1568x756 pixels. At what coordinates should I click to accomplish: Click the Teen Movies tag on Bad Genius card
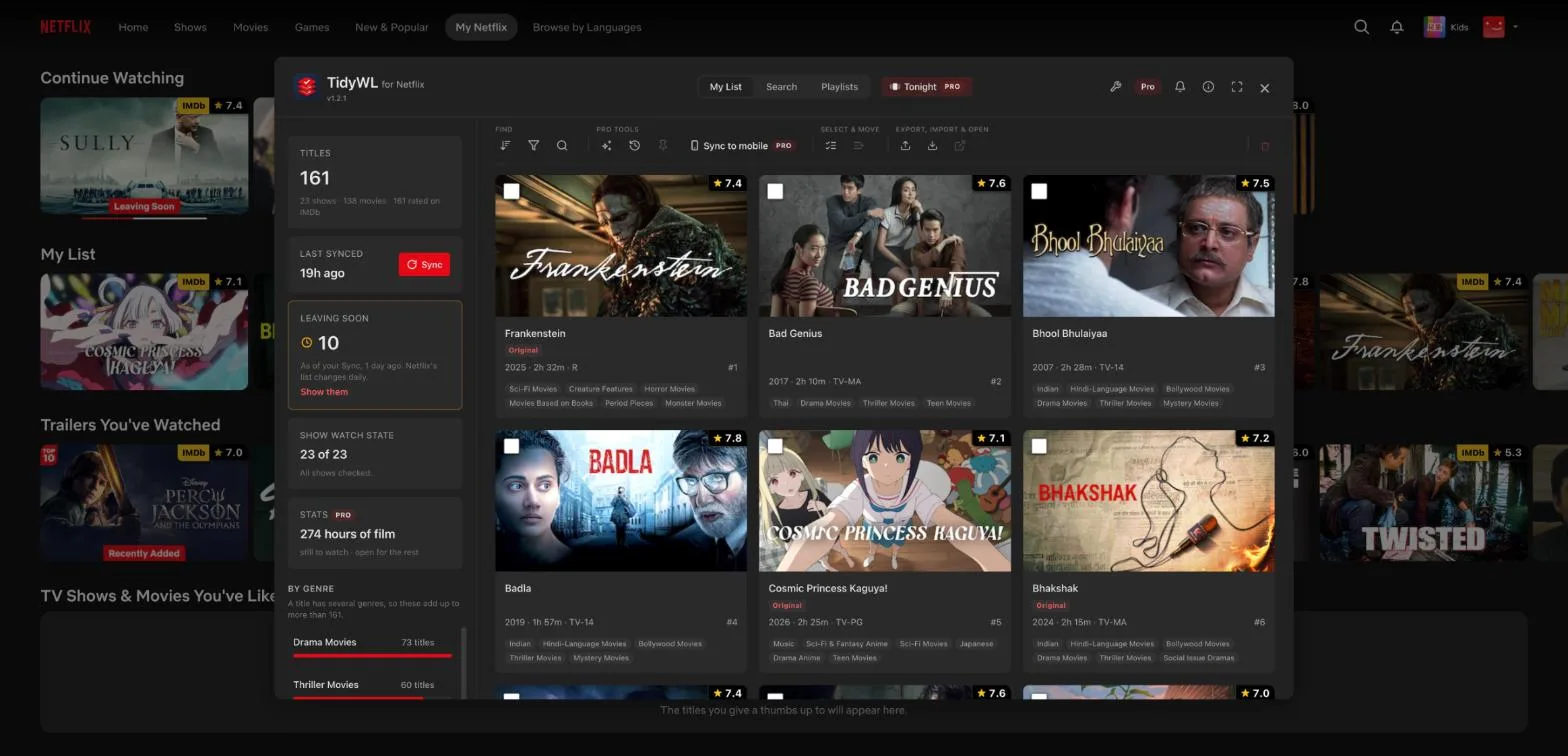click(949, 403)
